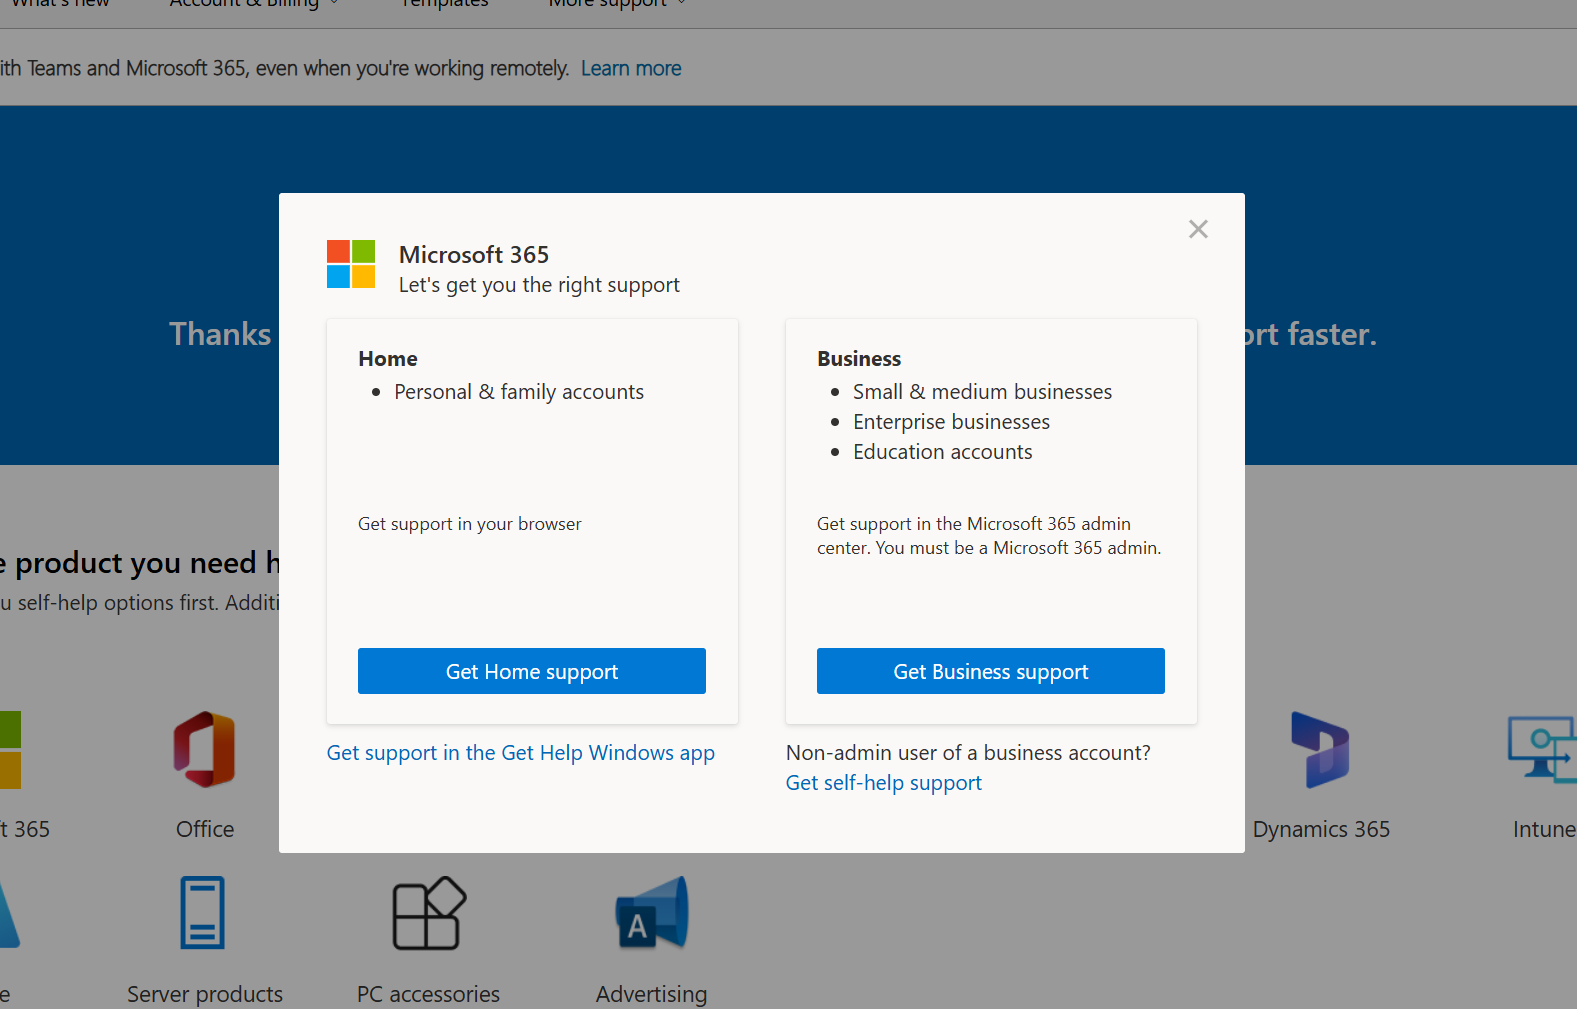The image size is (1577, 1009).
Task: Open the Learn more link in the banner
Action: coord(631,68)
